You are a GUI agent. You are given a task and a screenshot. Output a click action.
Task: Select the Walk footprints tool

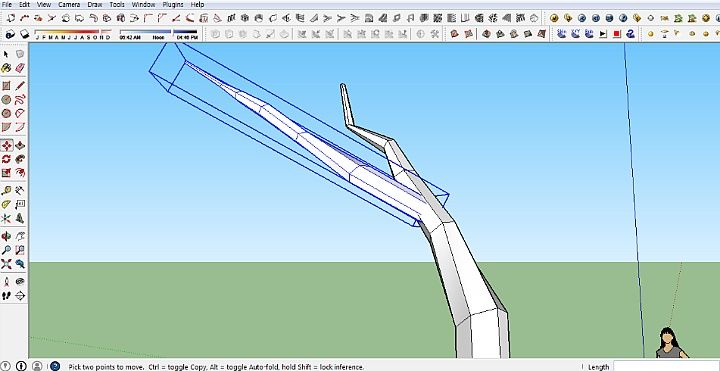[x=6, y=295]
